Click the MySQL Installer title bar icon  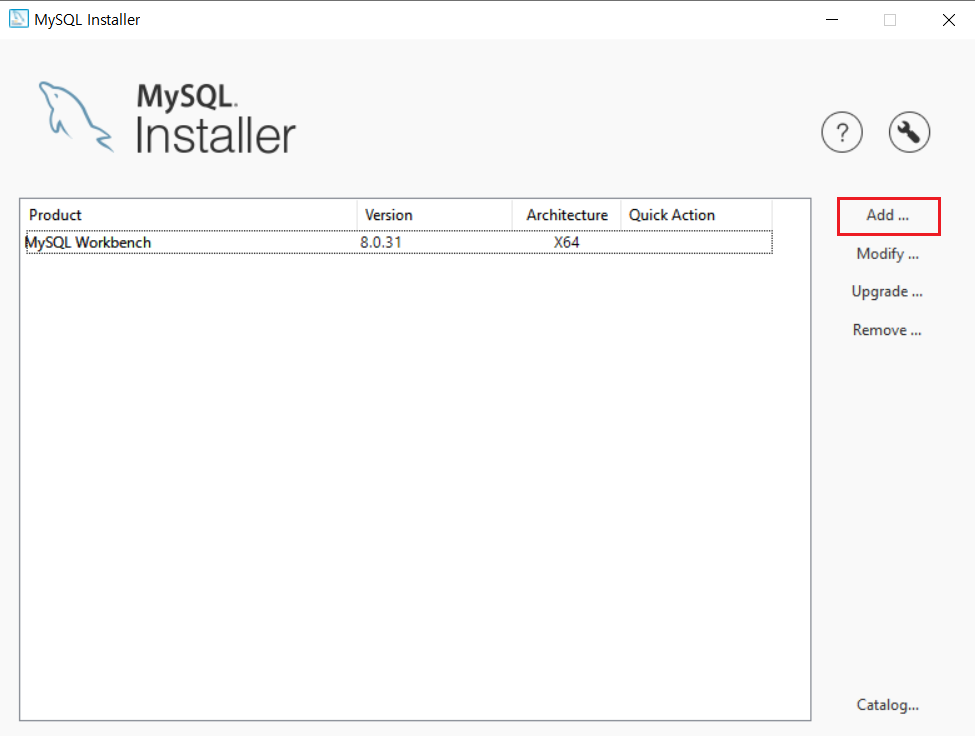pos(19,19)
